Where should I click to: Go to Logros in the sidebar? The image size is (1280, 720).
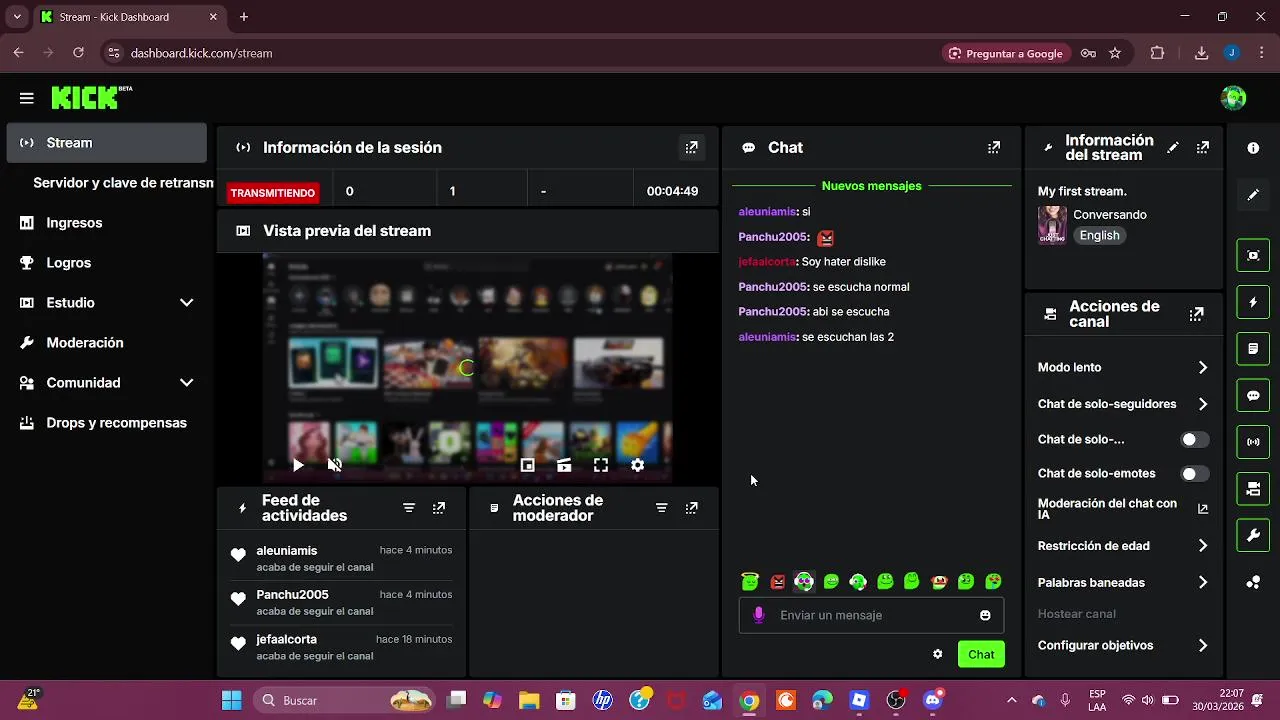[106, 263]
